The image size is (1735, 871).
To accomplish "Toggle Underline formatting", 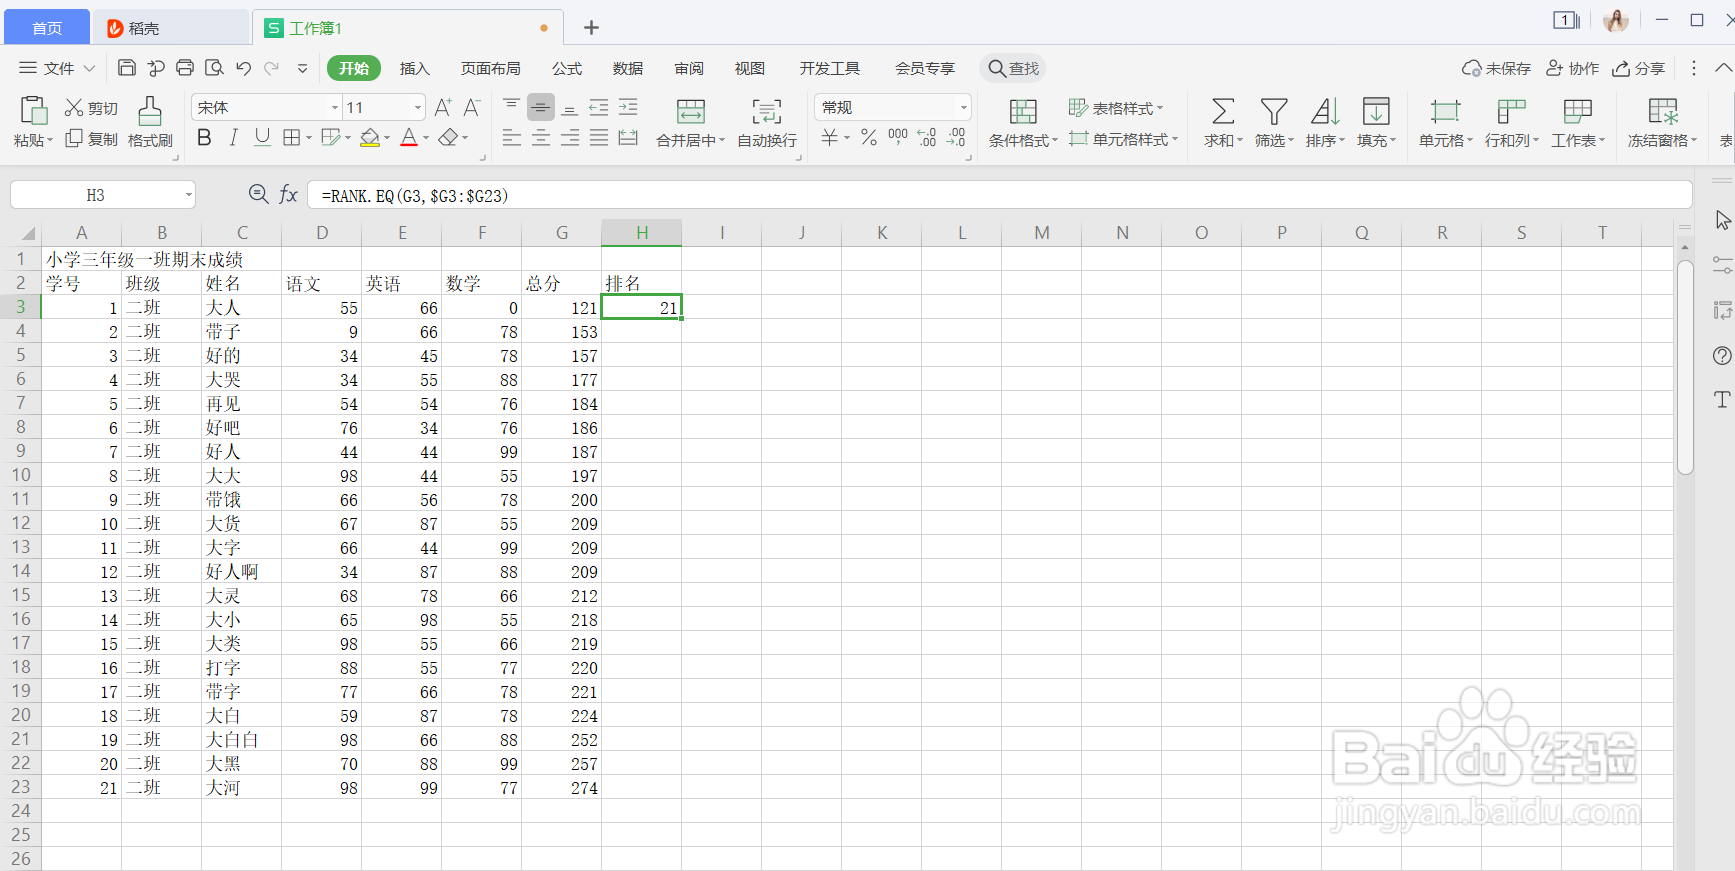I will (262, 138).
